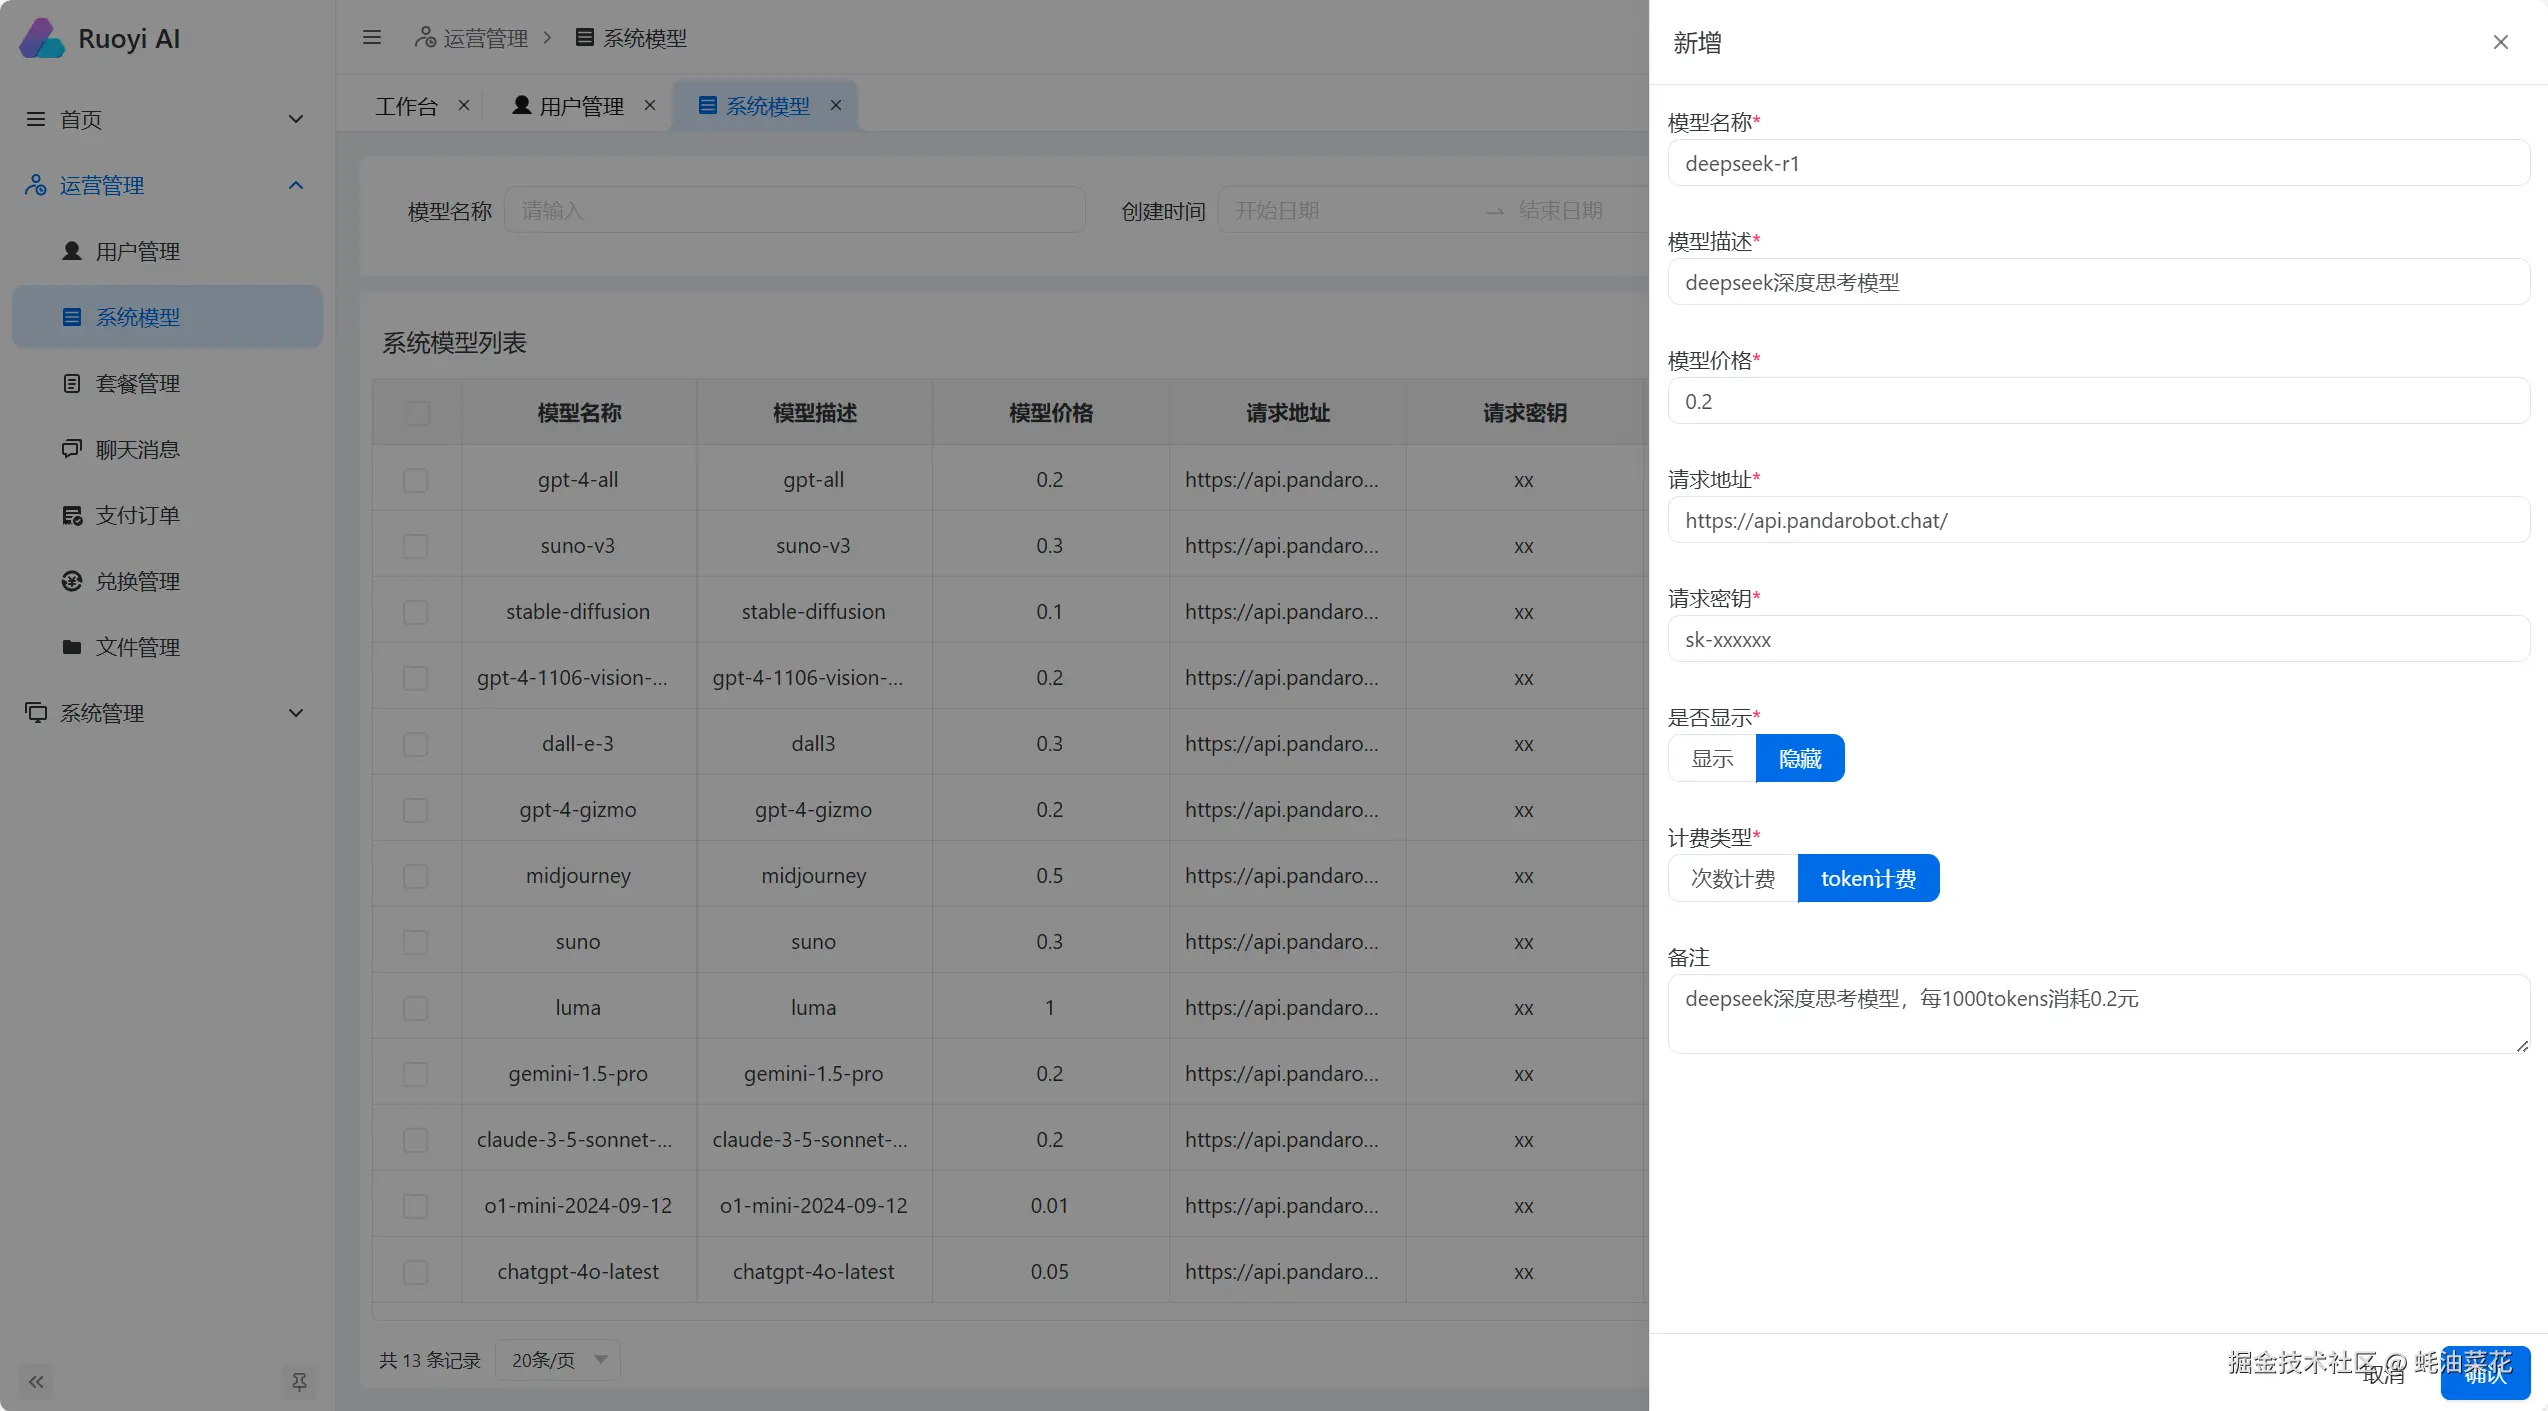Click the 备注 remarks textarea
Viewport: 2548px width, 1411px height.
[2099, 1014]
